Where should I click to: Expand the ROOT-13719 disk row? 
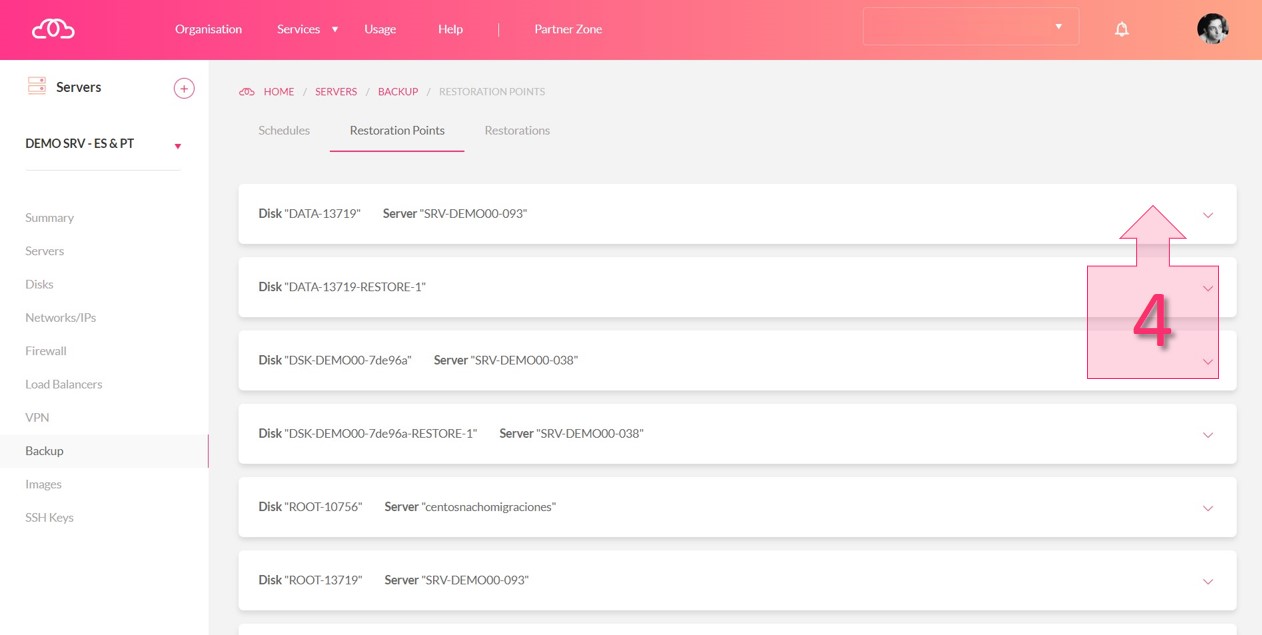1207,581
